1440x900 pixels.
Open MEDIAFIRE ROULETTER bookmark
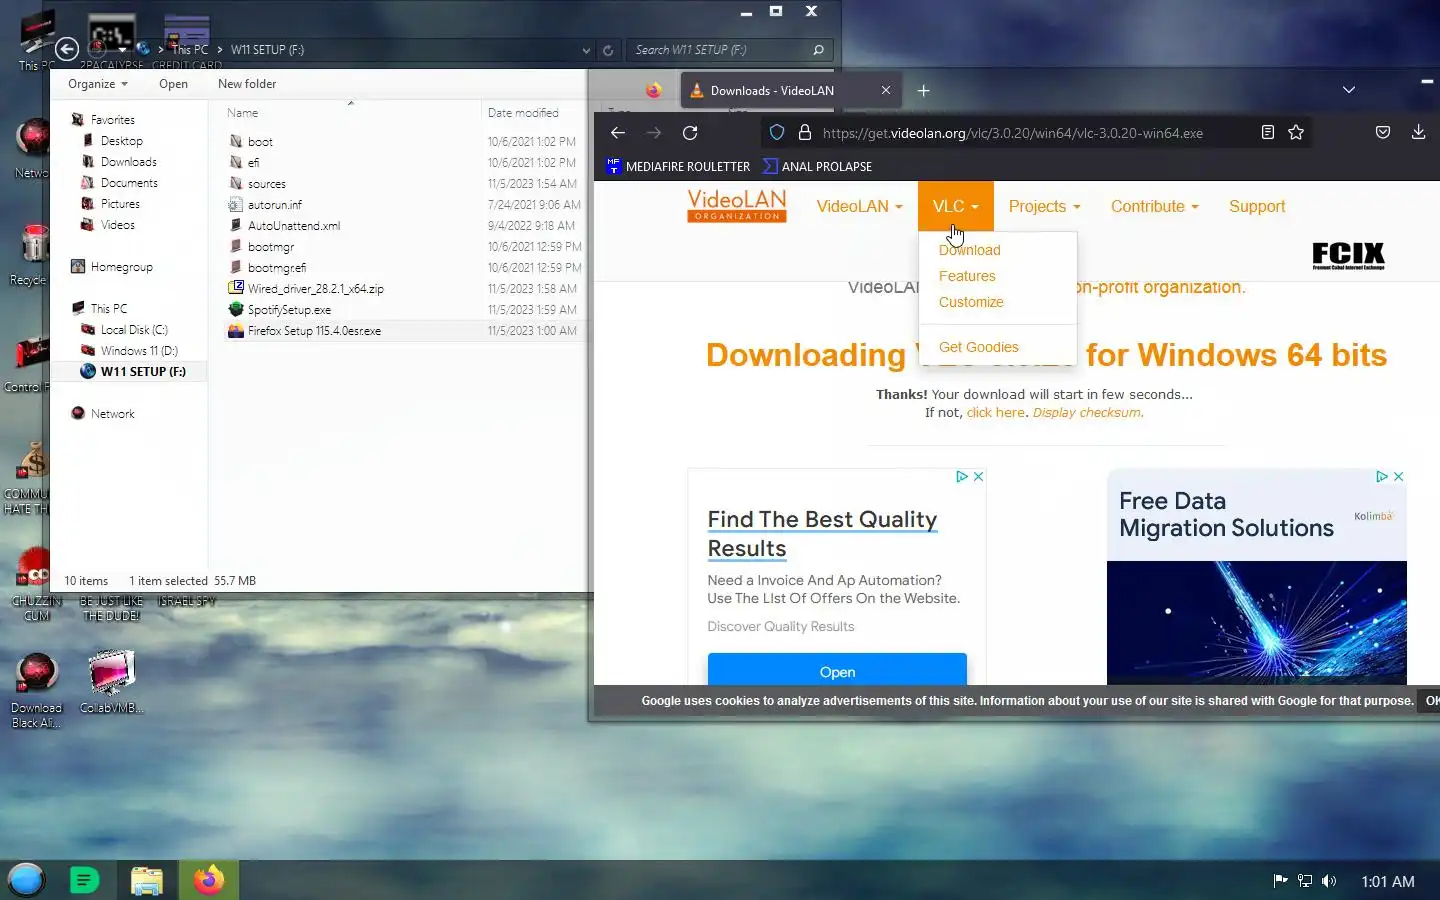pyautogui.click(x=678, y=167)
